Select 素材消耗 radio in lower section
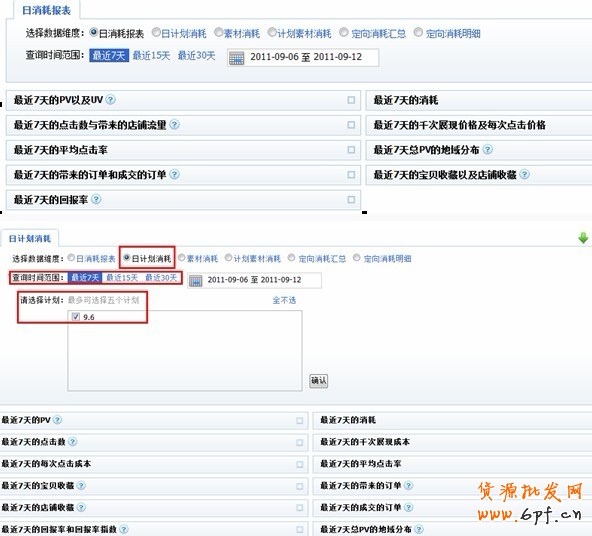This screenshot has height=536, width=592. [182, 257]
